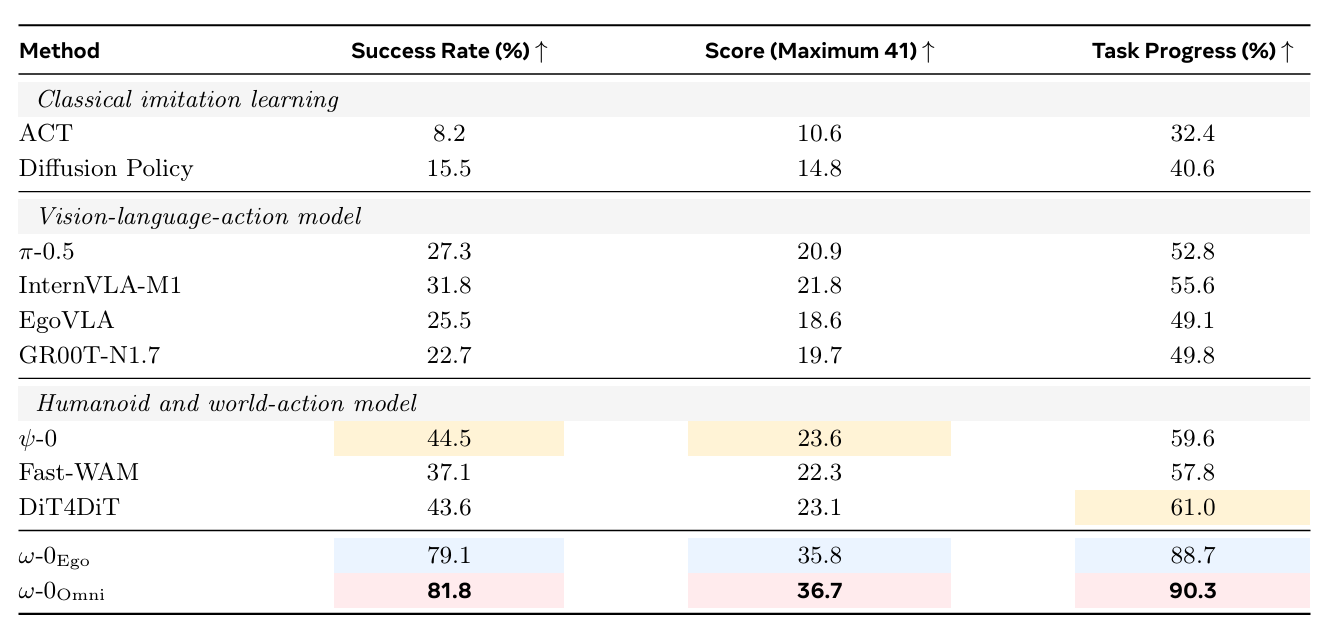This screenshot has width=1334, height=629.
Task: Click the Task Progress (%) column header
Action: tap(1193, 51)
